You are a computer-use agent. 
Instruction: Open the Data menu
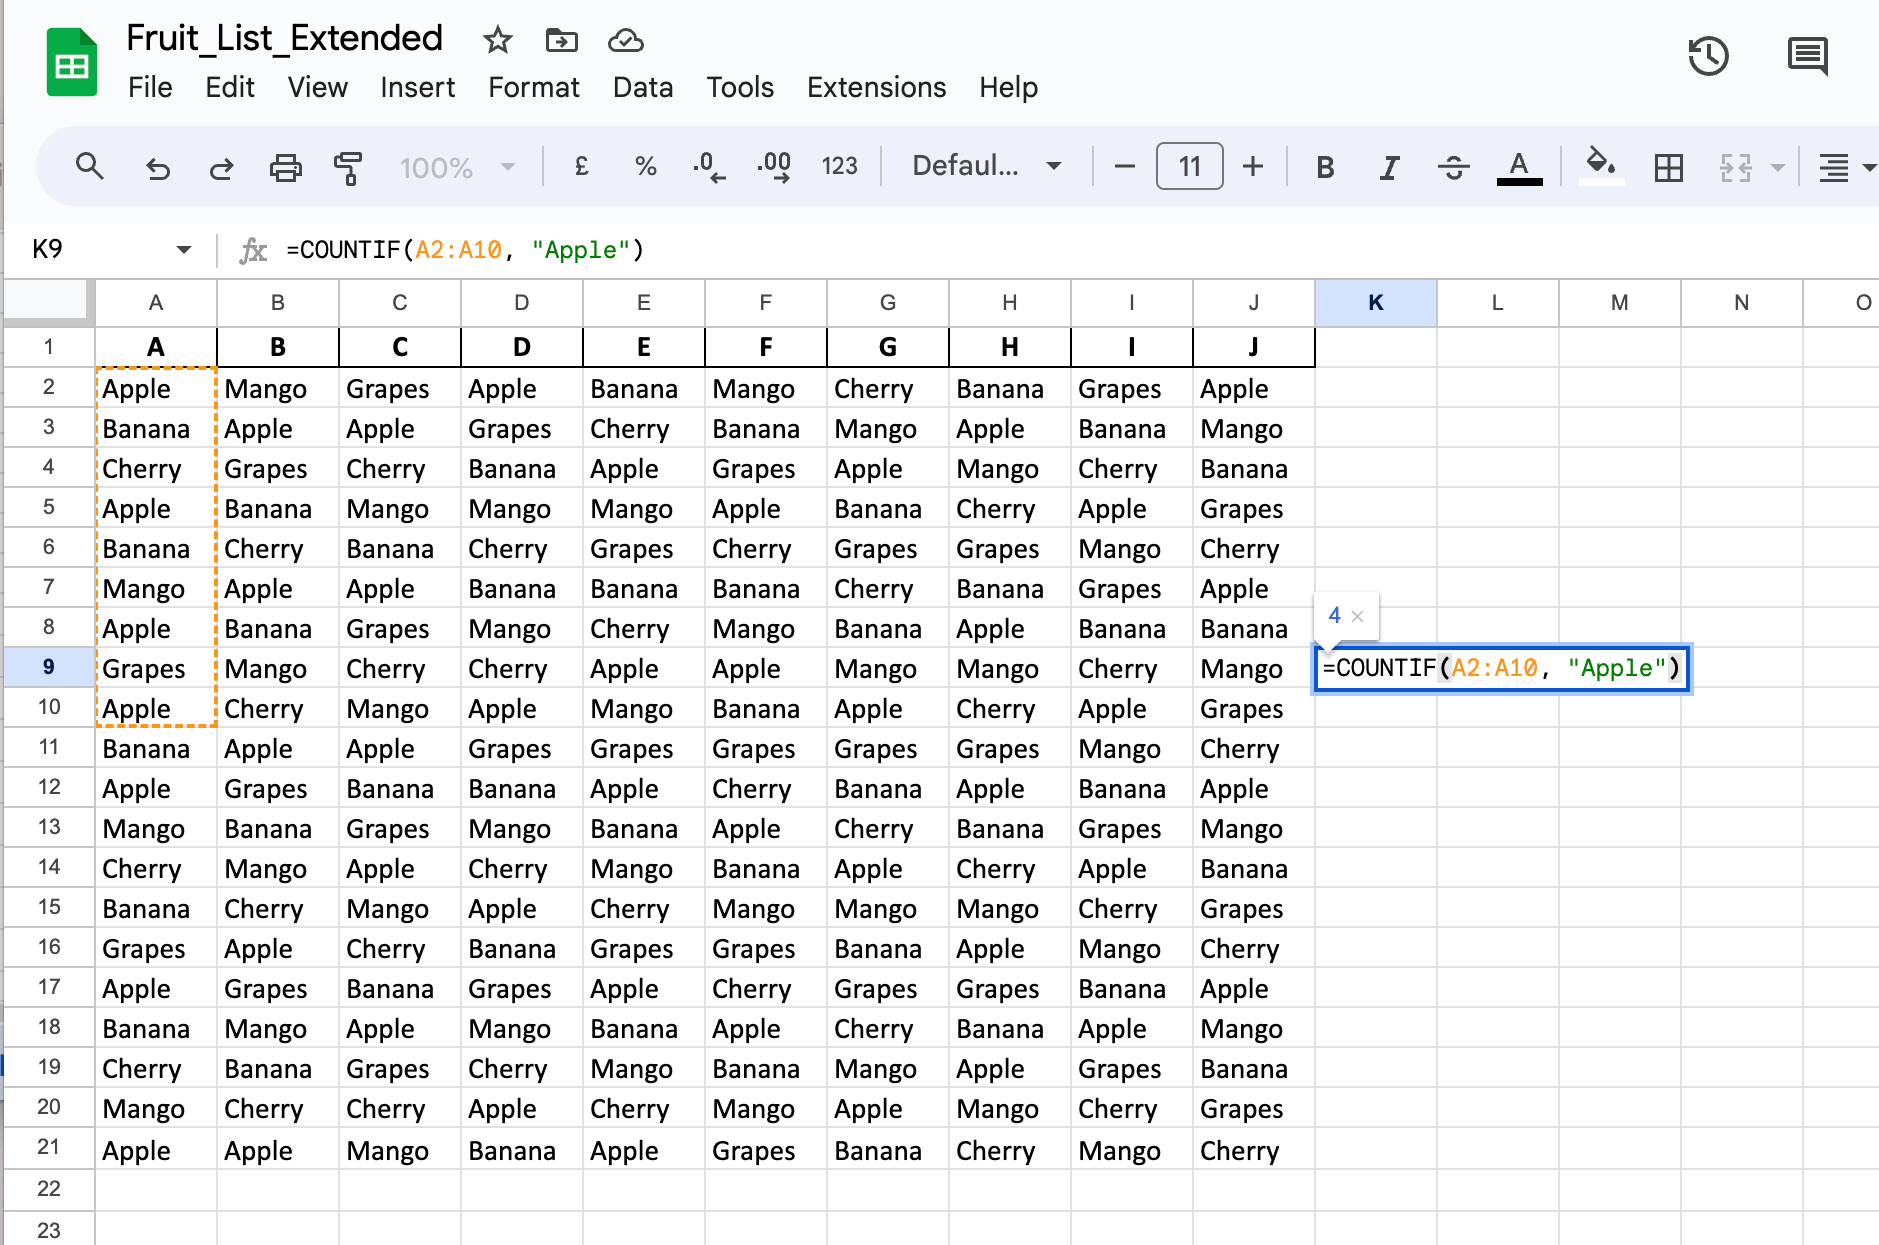[x=643, y=88]
